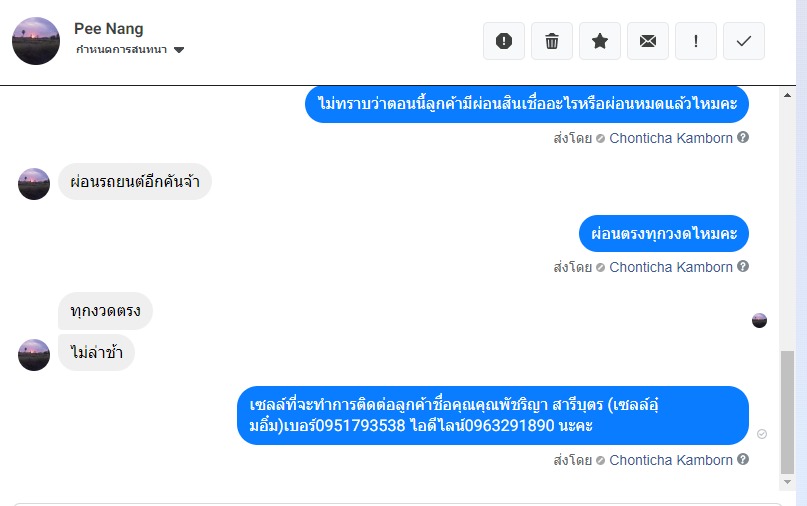Open Chonticha Kamborn link under ผ่อนตรงทุกงวดไหมคะ
This screenshot has height=506, width=807.
point(671,267)
